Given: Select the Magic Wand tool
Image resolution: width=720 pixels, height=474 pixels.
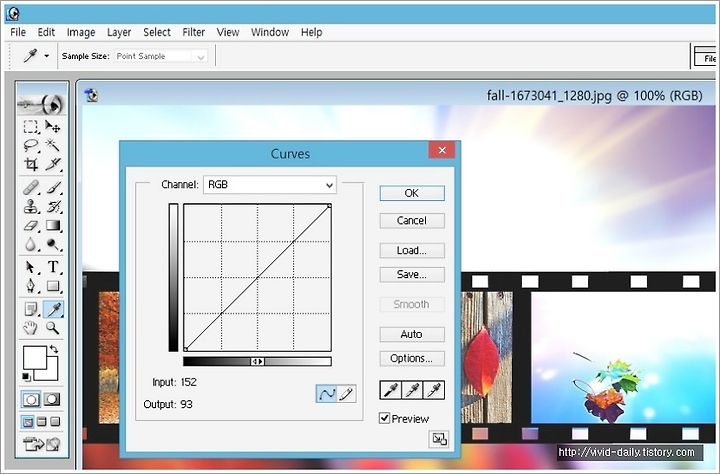Looking at the screenshot, I should (x=52, y=145).
